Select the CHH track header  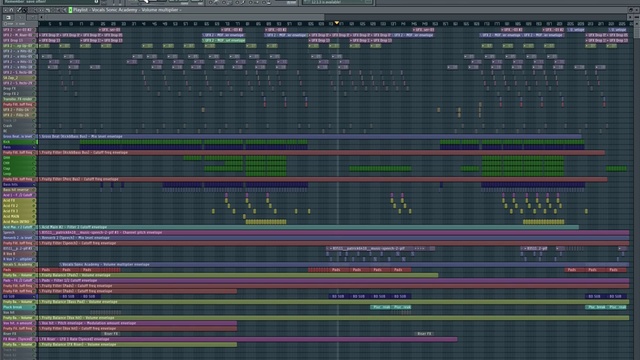[x=18, y=163]
